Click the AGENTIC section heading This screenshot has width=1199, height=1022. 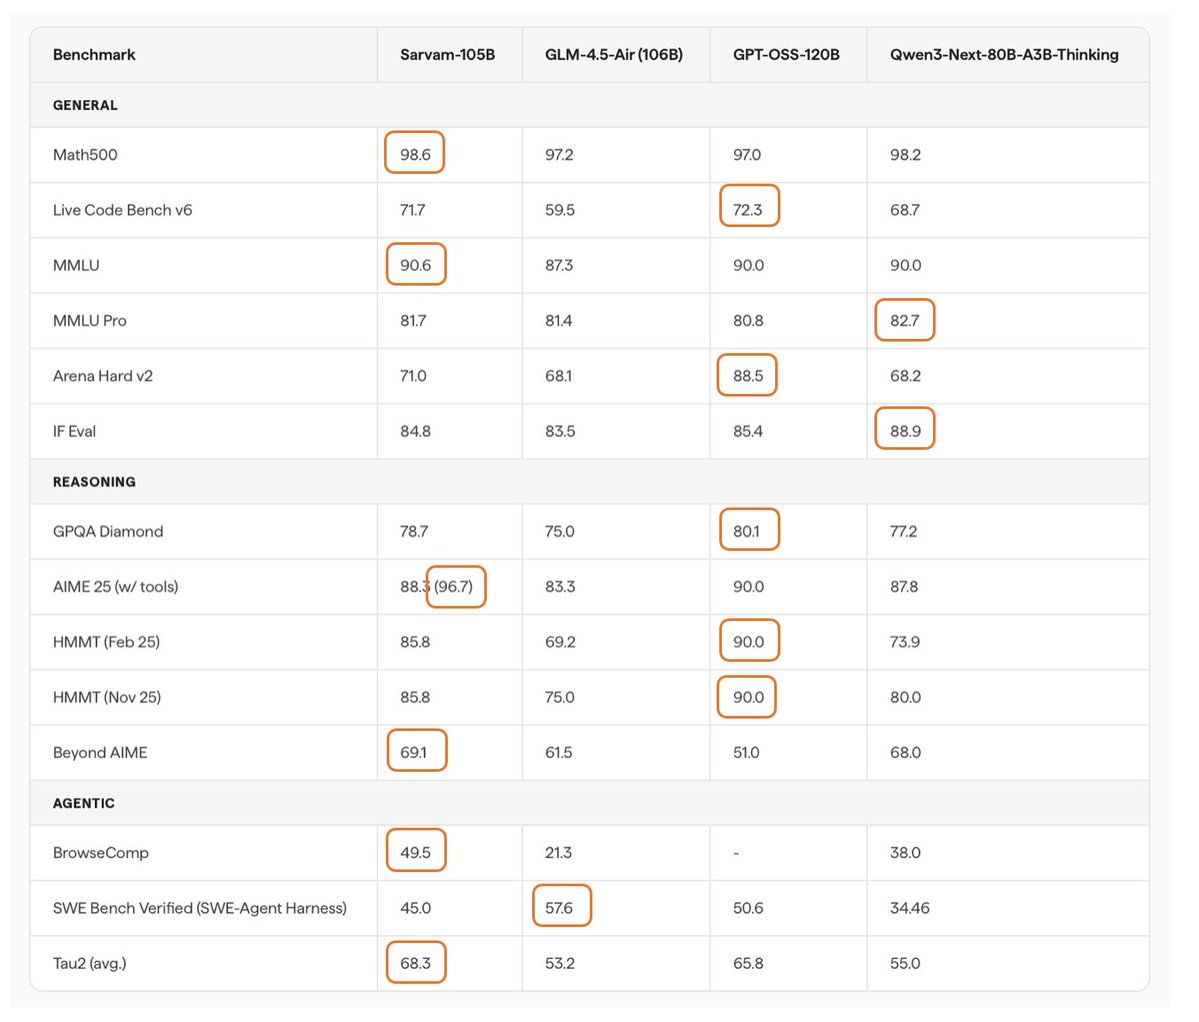(84, 803)
